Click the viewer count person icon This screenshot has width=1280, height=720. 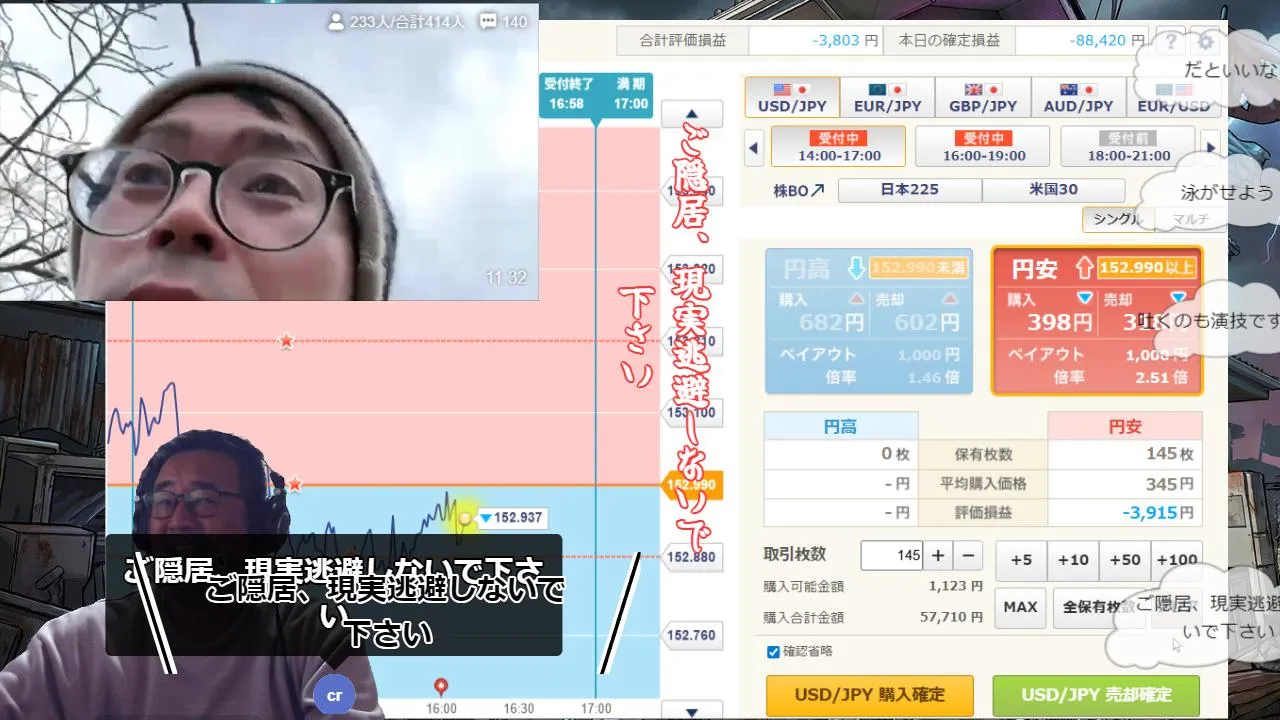(x=336, y=21)
